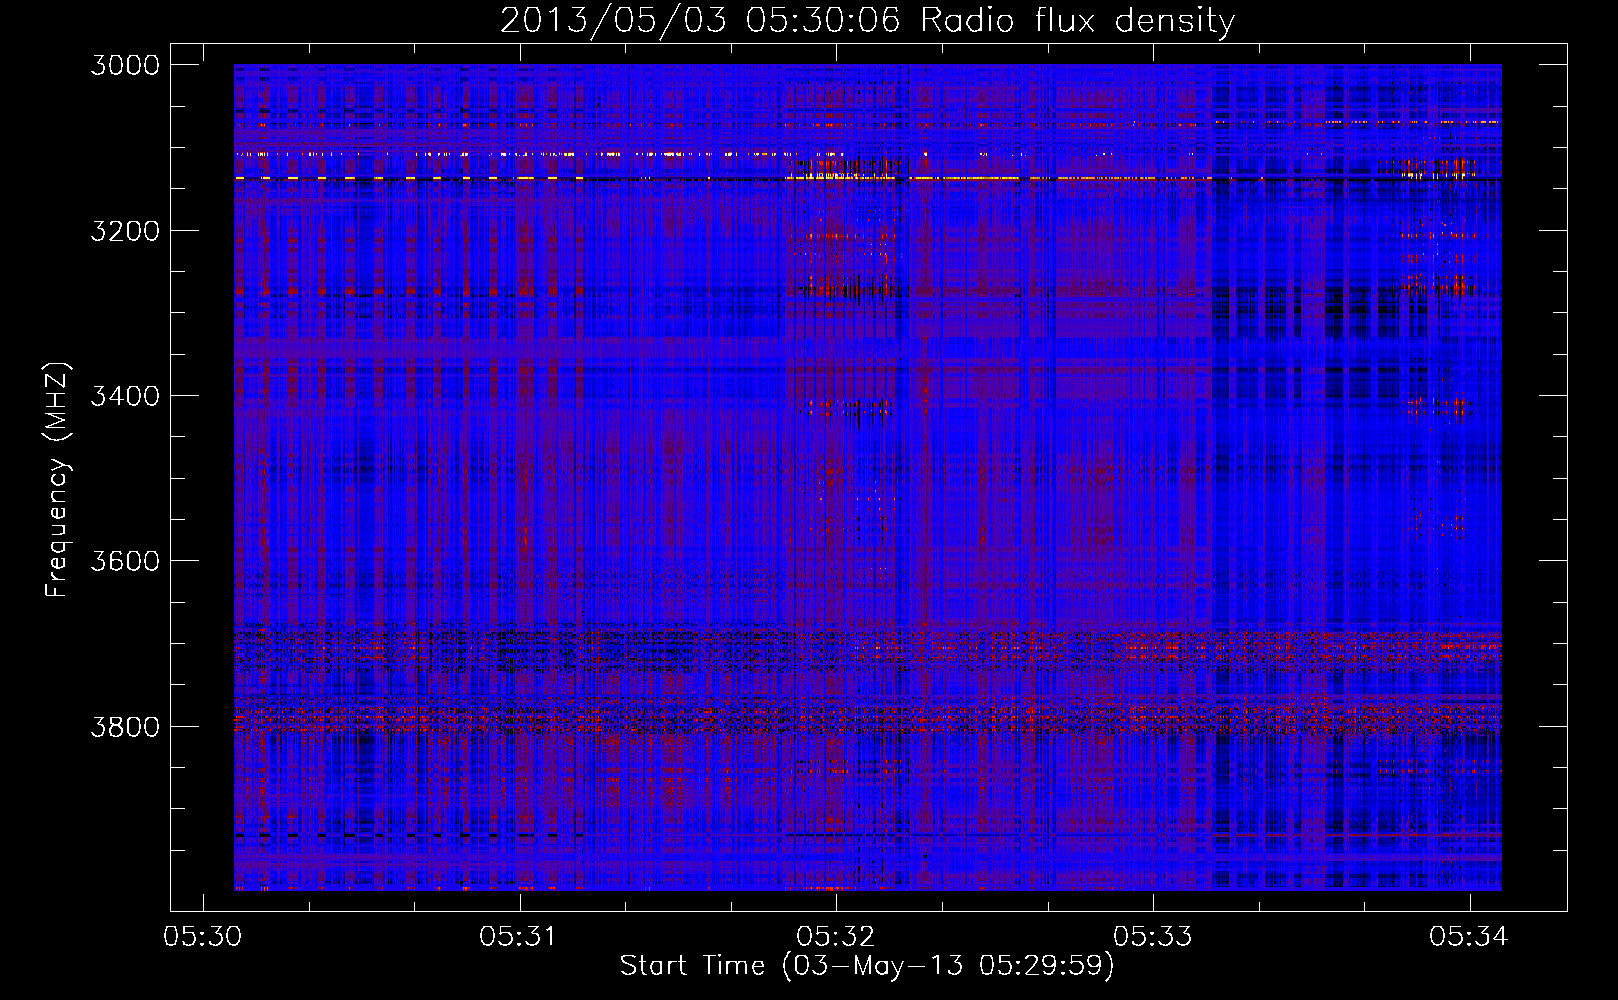1618x1000 pixels.
Task: Select the 3800 frequency tick label
Action: (x=125, y=726)
